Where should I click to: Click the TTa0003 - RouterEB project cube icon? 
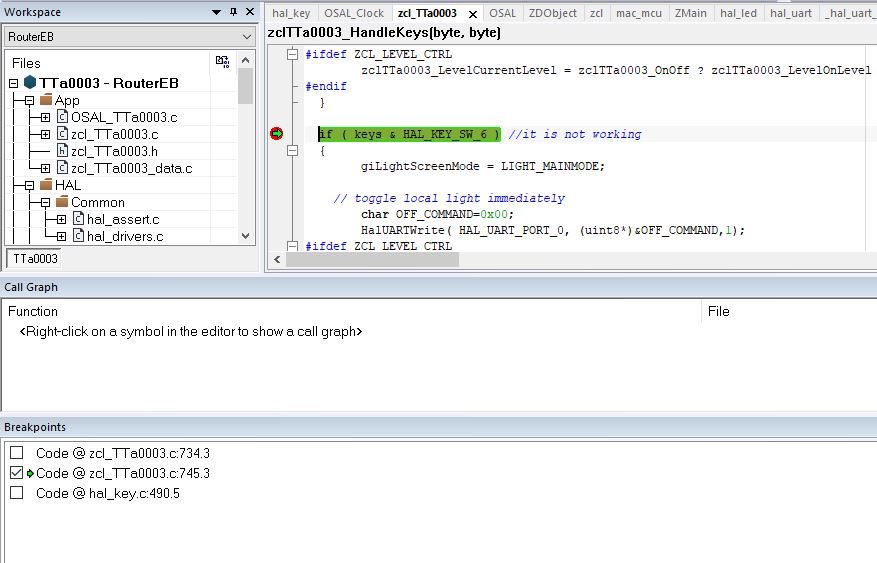30,83
